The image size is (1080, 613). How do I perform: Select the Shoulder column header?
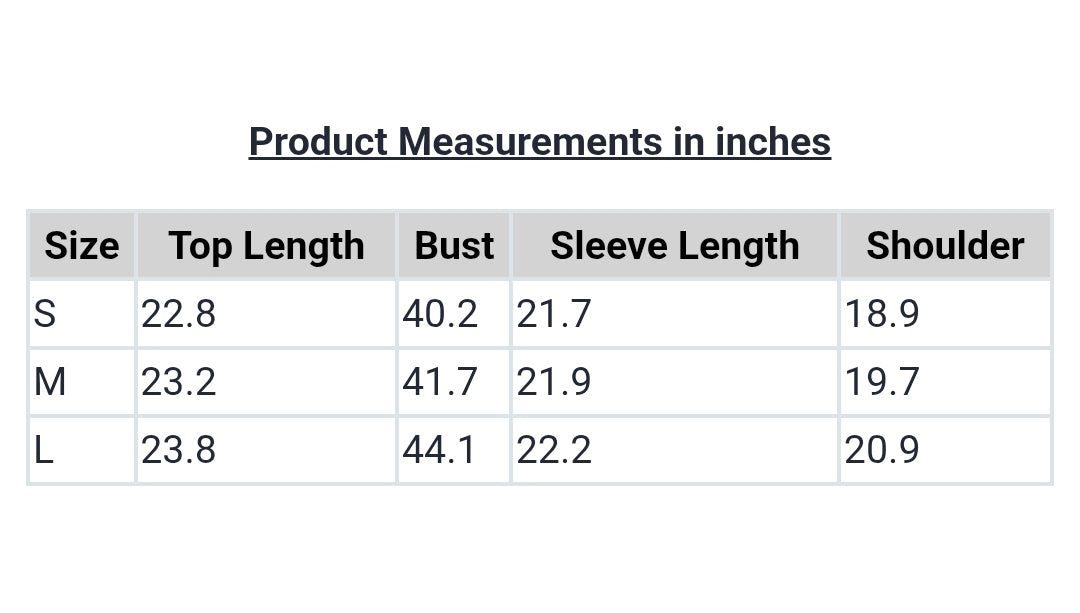pyautogui.click(x=945, y=246)
